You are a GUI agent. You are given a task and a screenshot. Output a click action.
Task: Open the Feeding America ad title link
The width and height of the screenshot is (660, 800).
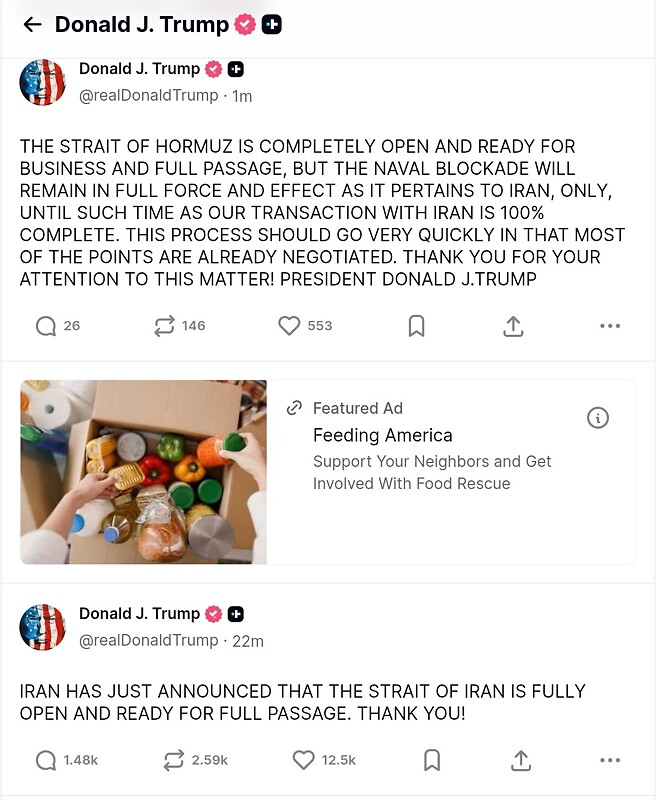[x=382, y=435]
